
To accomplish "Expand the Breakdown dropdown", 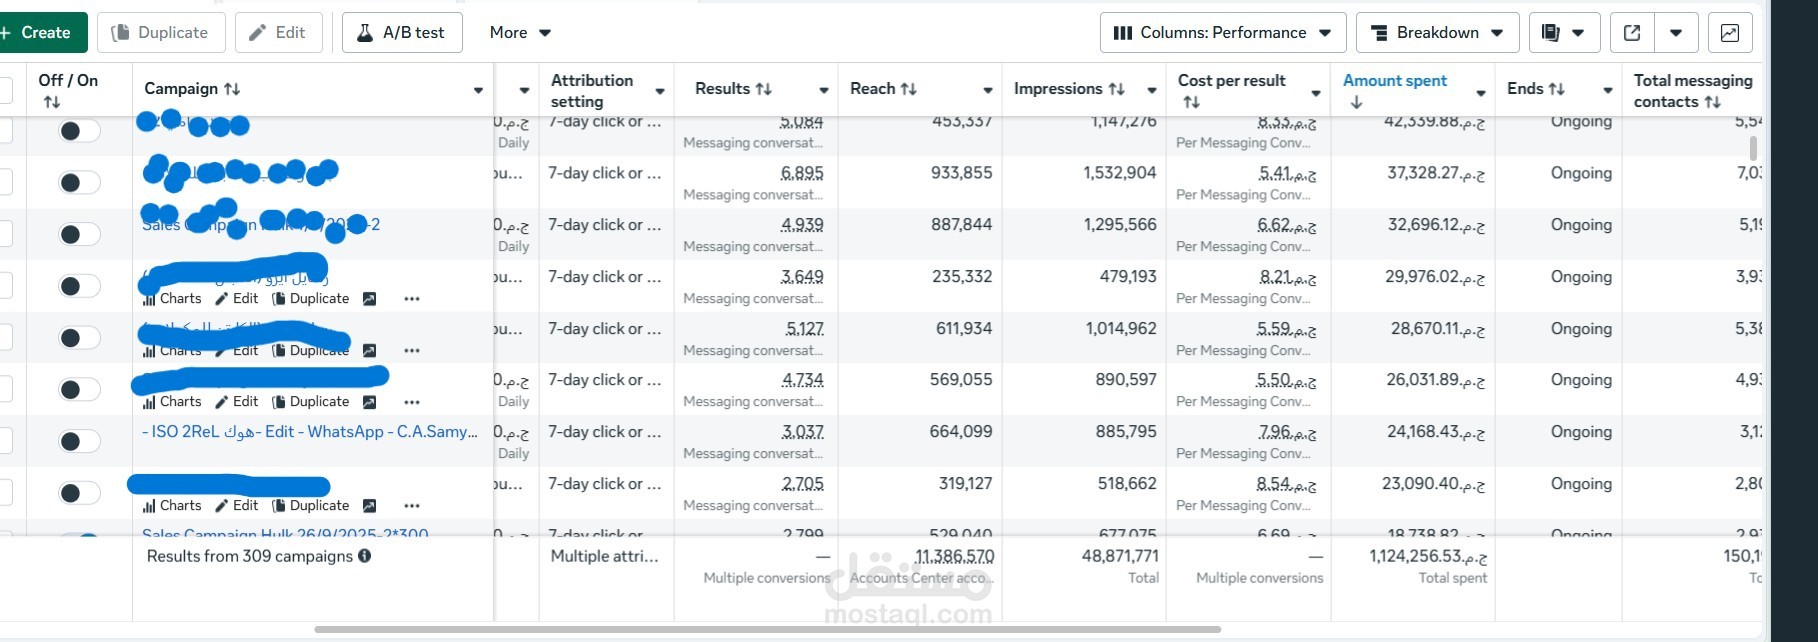I will pyautogui.click(x=1437, y=33).
